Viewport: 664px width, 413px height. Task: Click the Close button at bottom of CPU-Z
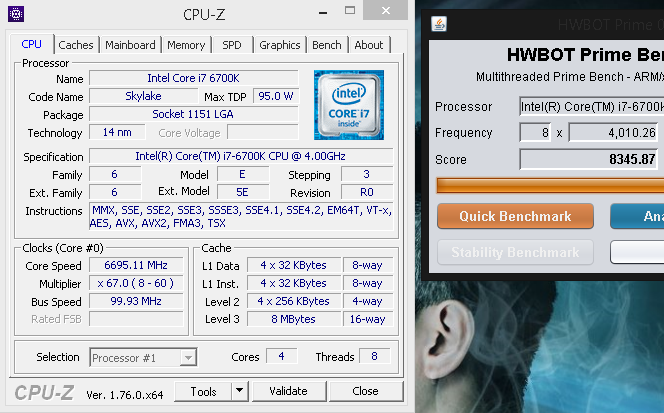(365, 391)
